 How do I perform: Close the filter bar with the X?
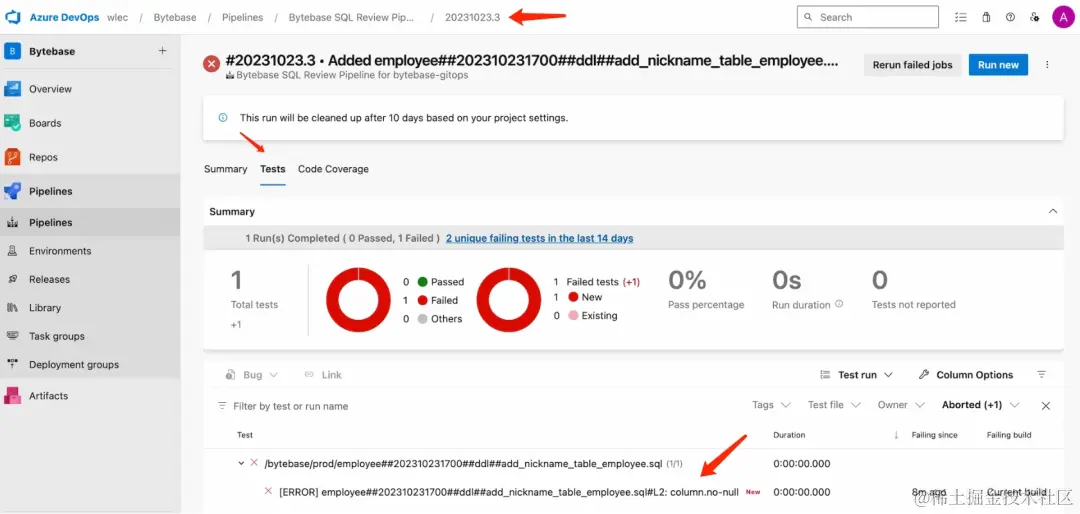click(x=1046, y=406)
